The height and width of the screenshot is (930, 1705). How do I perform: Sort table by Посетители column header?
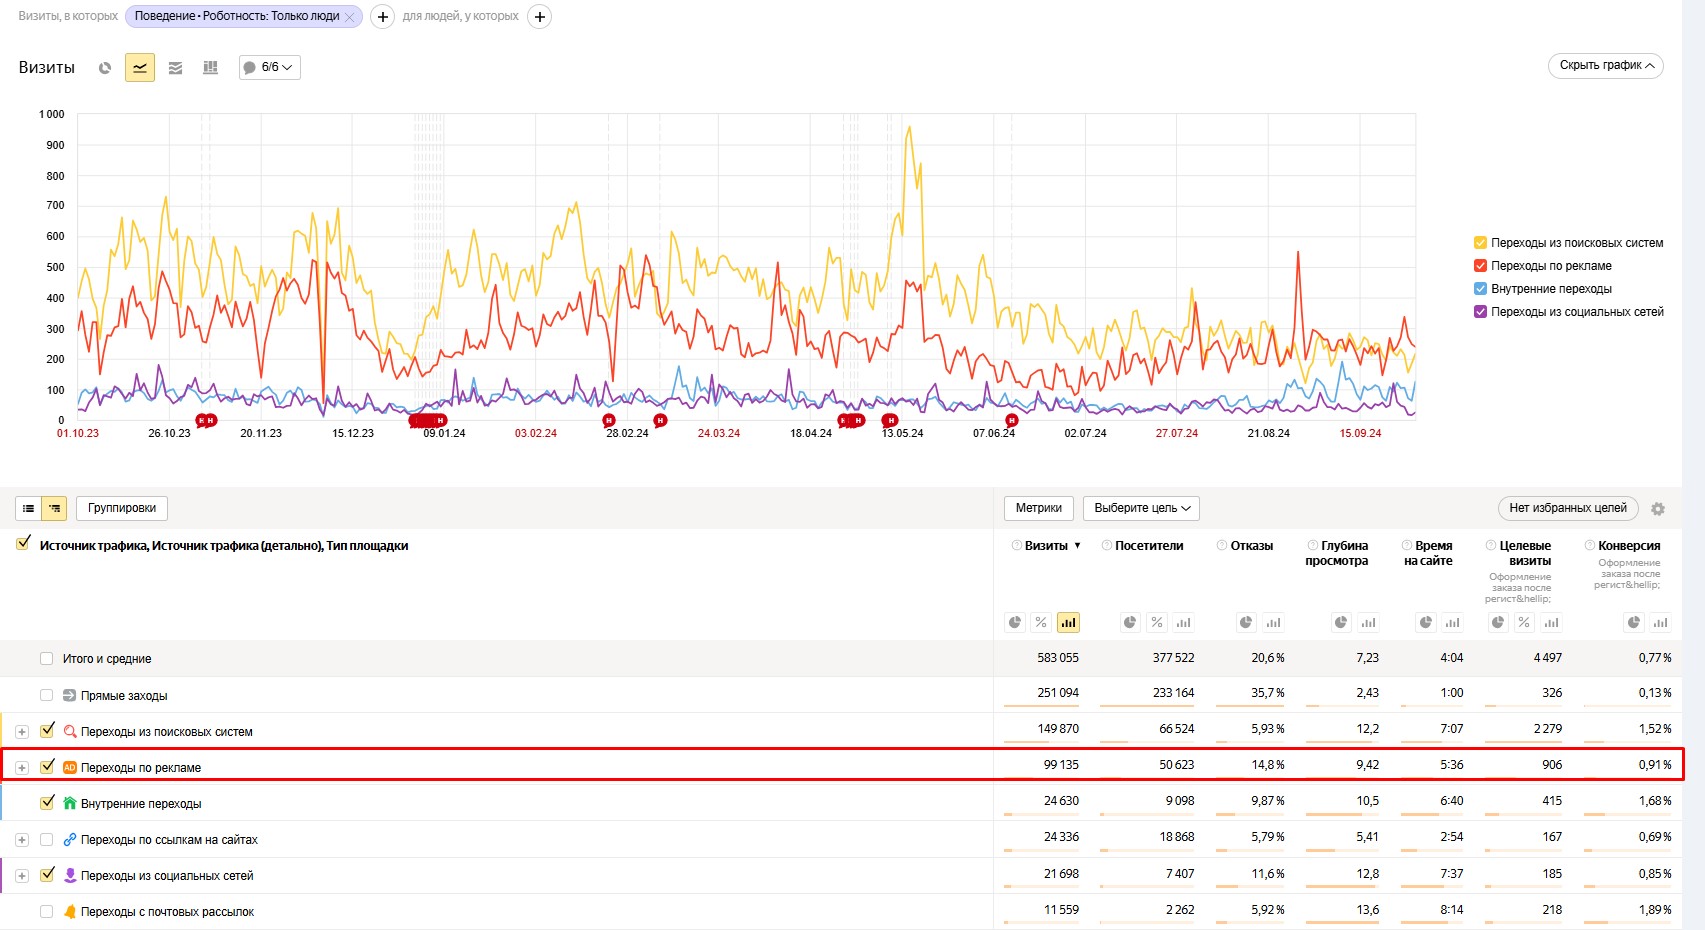(1148, 546)
